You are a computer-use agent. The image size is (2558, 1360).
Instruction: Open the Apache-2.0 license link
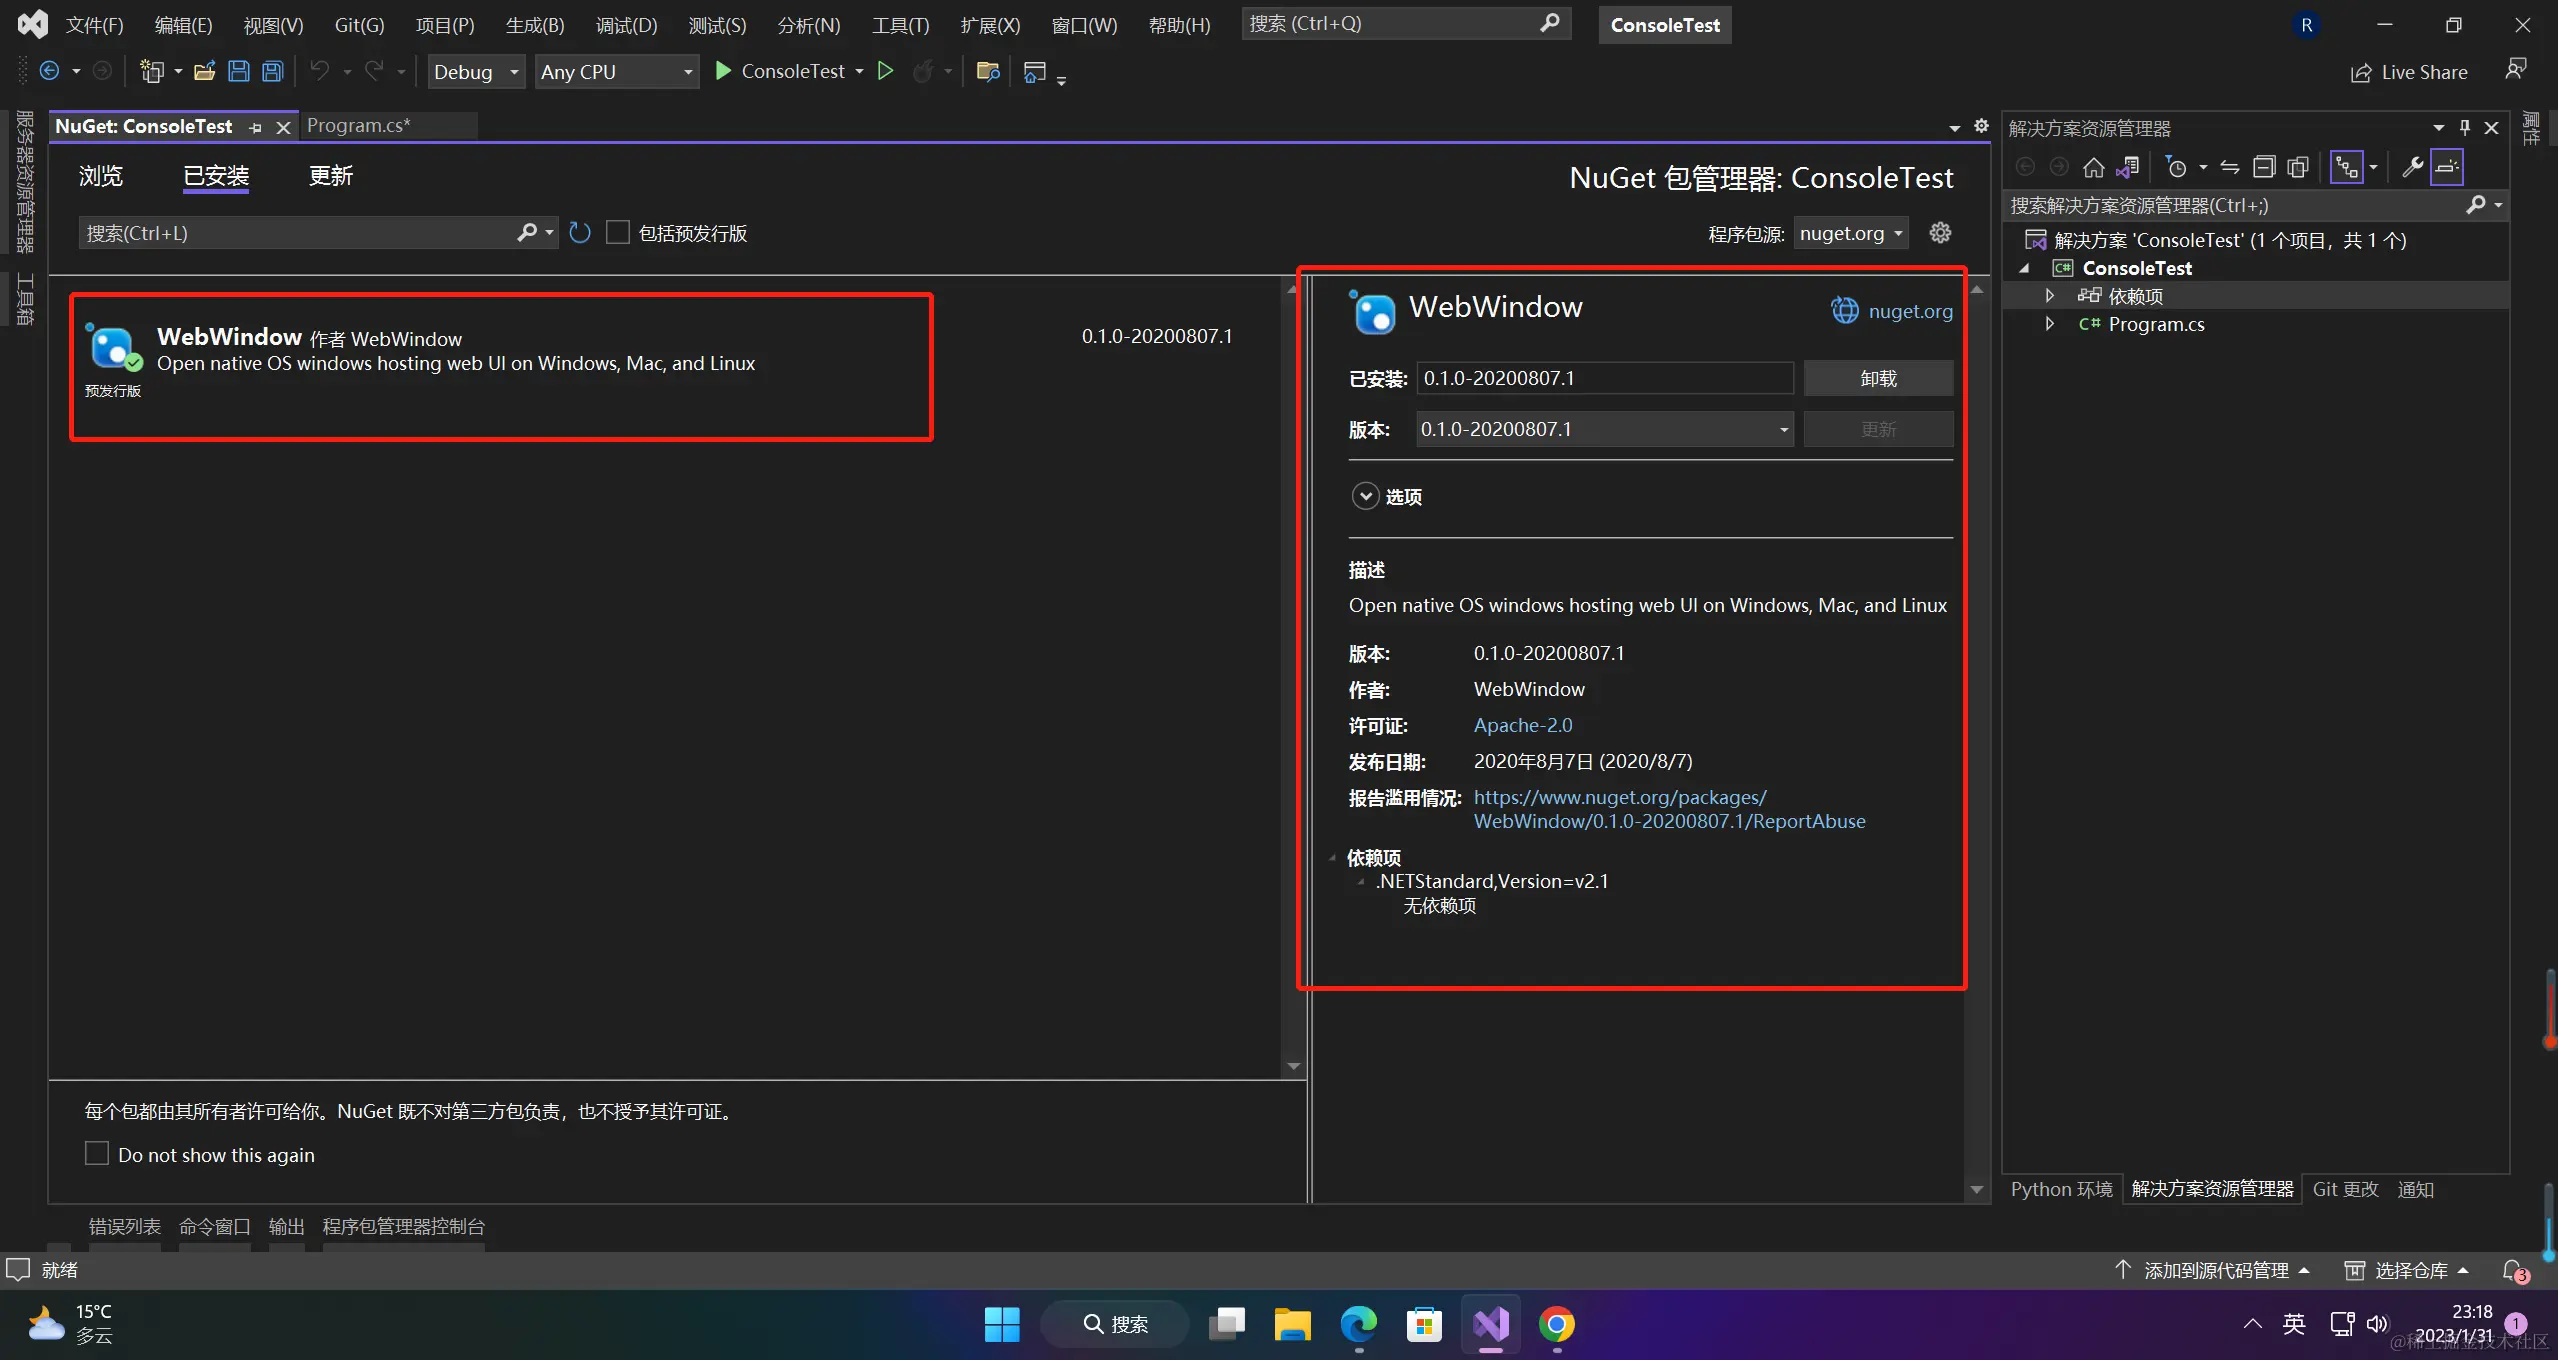click(1522, 725)
